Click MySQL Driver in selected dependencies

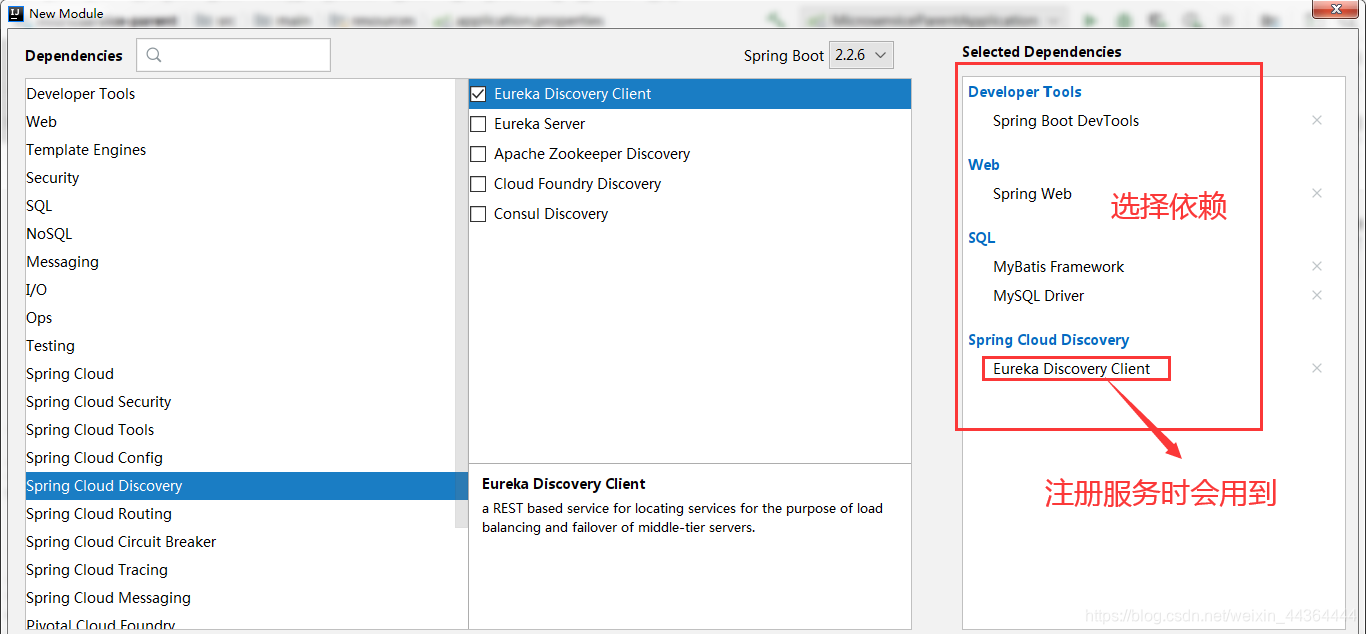[1038, 296]
